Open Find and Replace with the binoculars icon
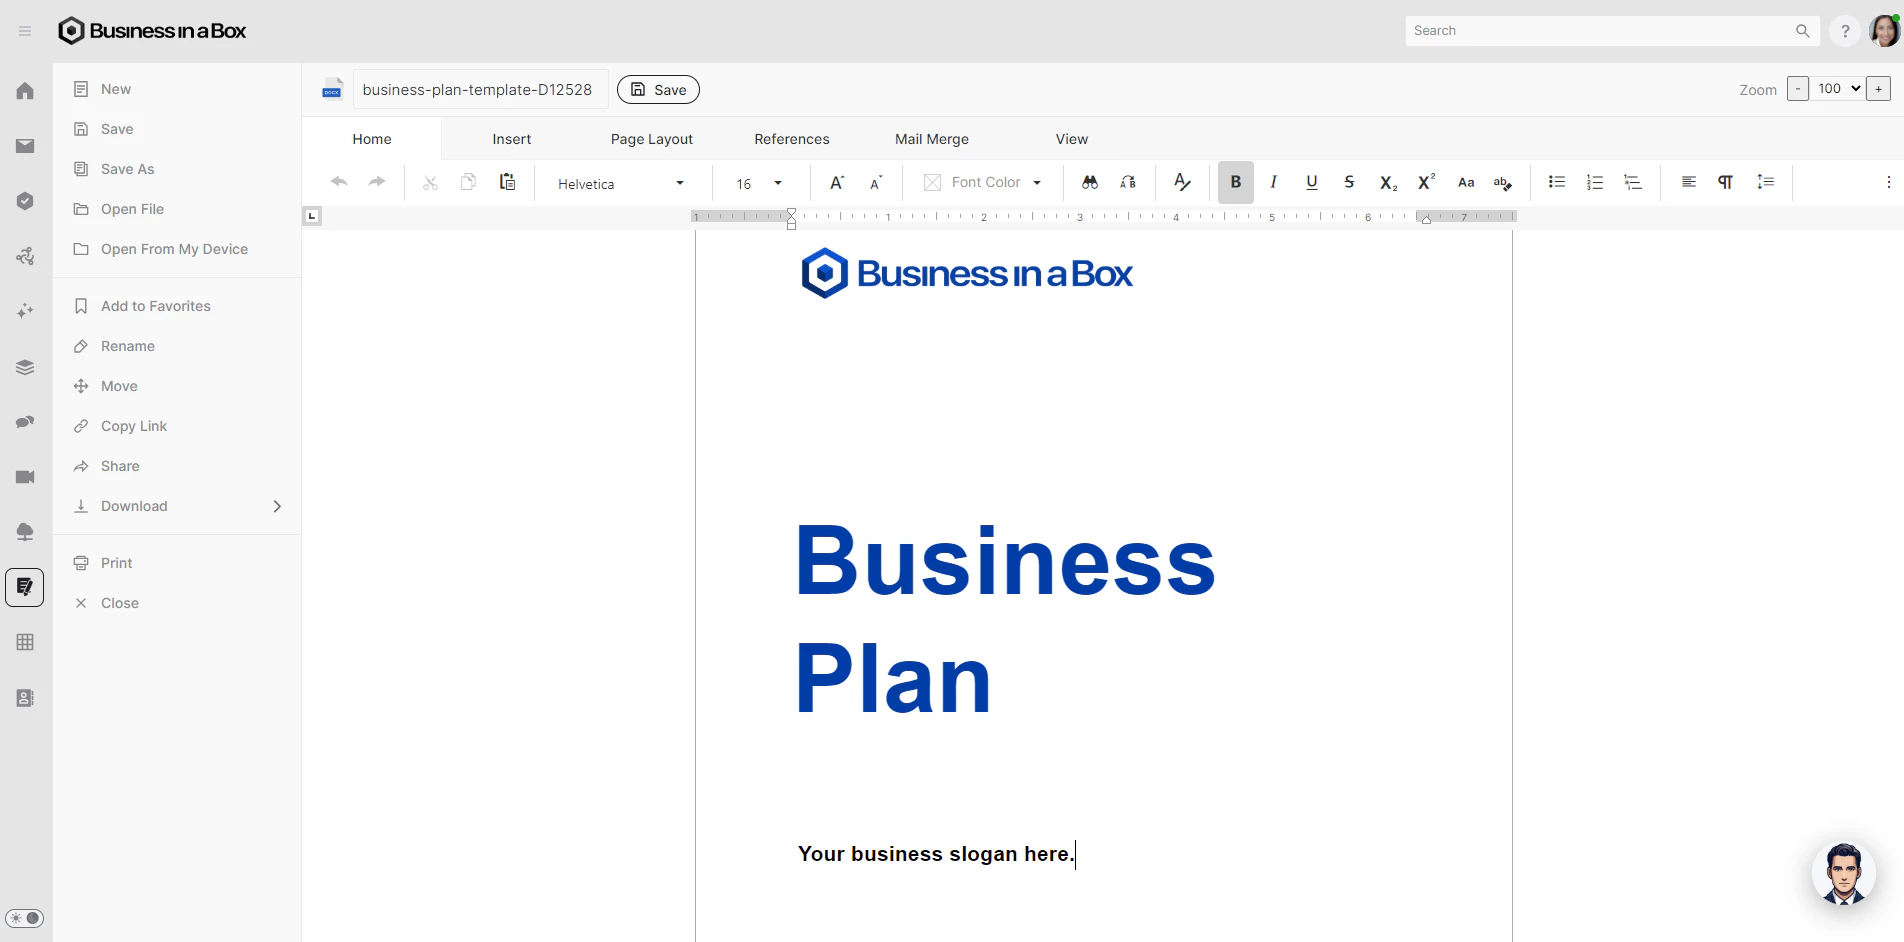 [1088, 182]
